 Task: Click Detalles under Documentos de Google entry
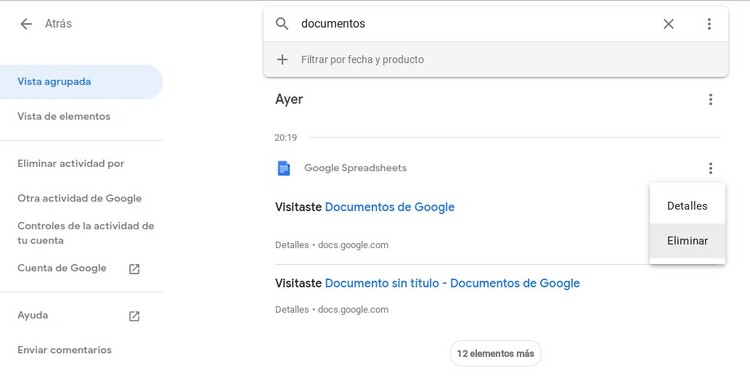(292, 245)
